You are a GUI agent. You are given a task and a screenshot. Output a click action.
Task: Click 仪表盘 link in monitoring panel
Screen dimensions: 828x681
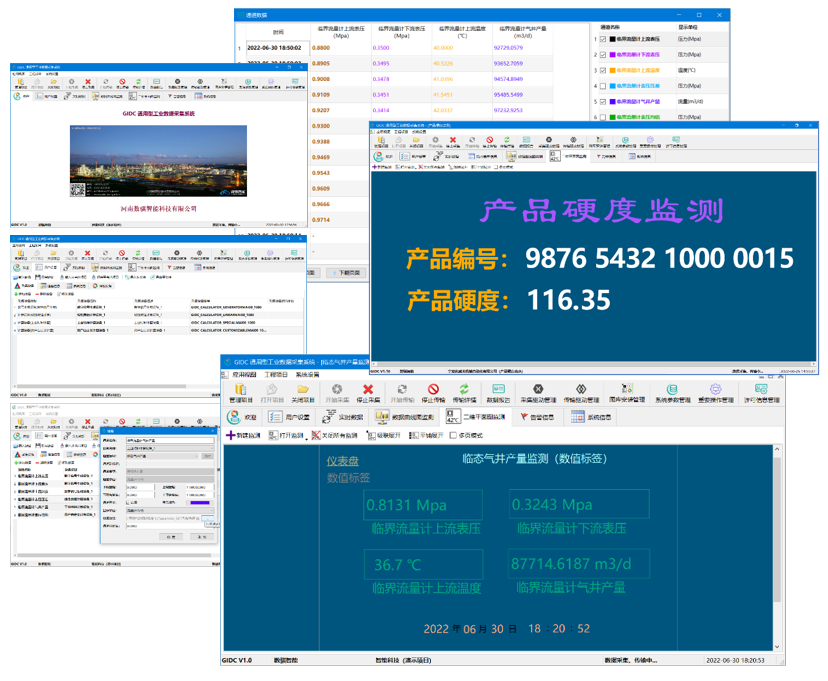(x=342, y=460)
